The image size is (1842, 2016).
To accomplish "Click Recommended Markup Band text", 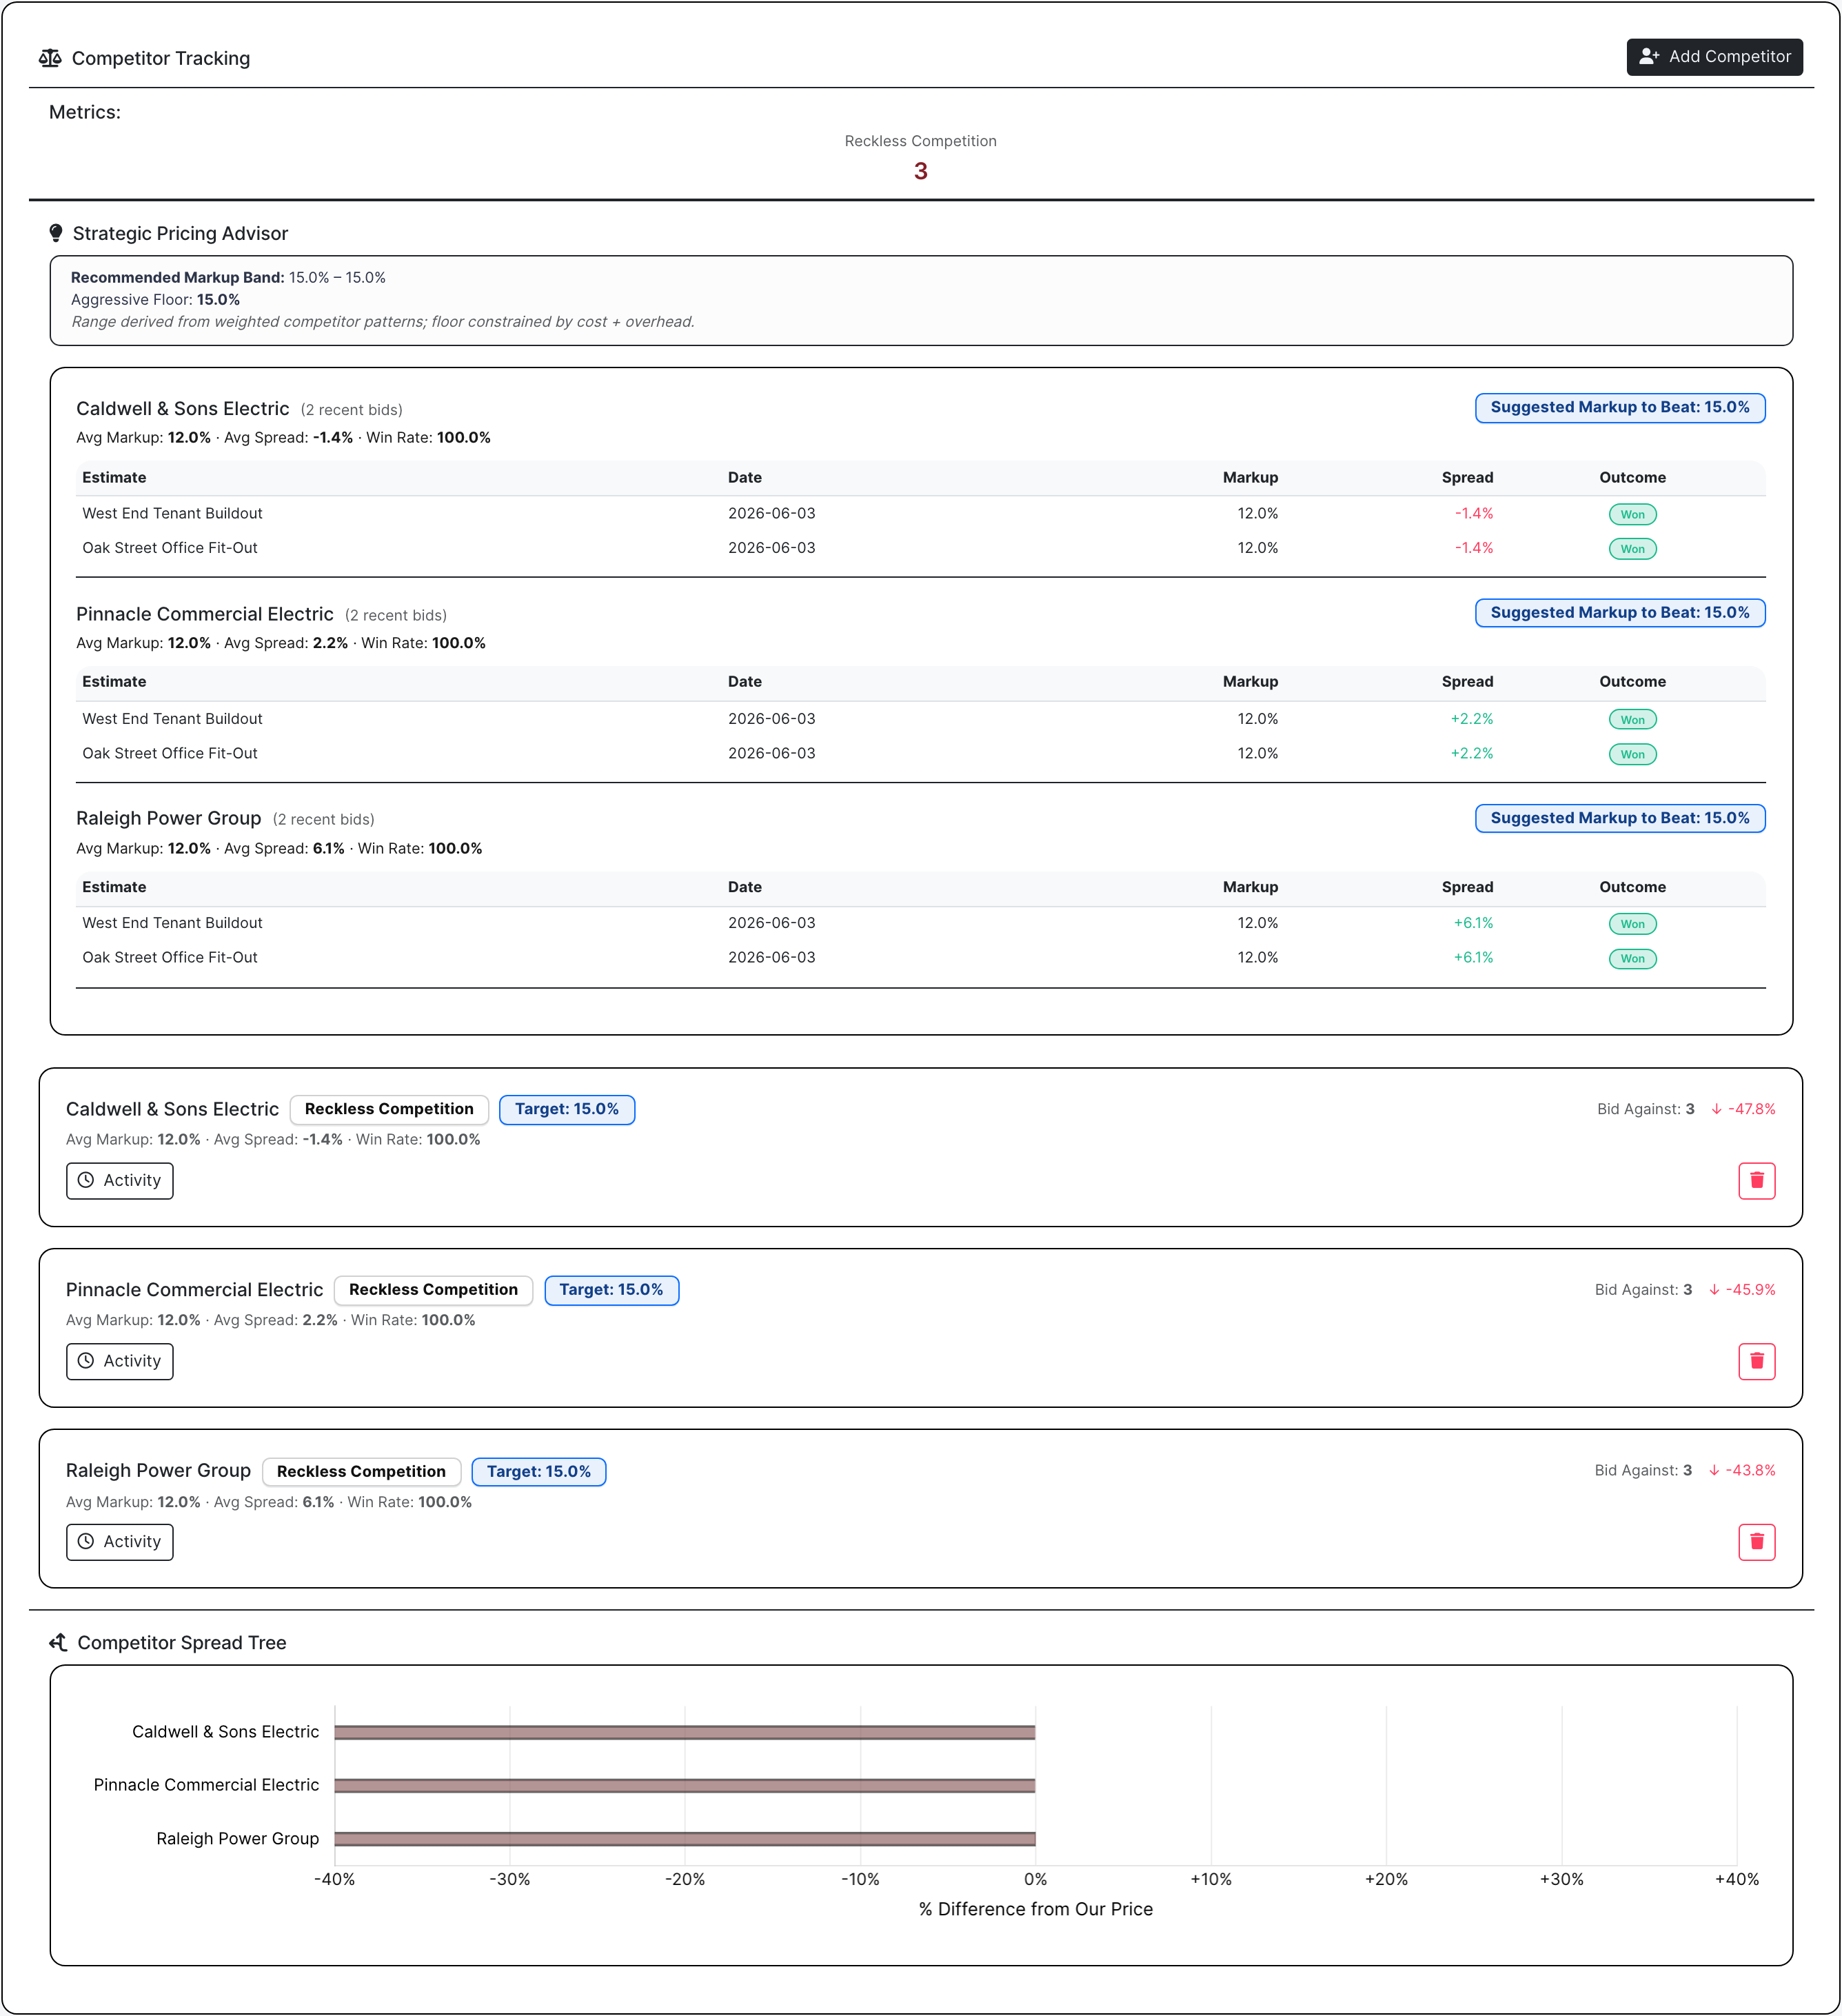I will pos(228,277).
